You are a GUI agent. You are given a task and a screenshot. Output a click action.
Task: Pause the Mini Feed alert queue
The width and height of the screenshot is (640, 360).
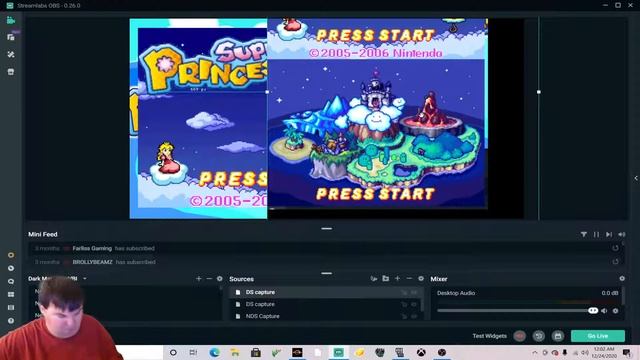596,234
